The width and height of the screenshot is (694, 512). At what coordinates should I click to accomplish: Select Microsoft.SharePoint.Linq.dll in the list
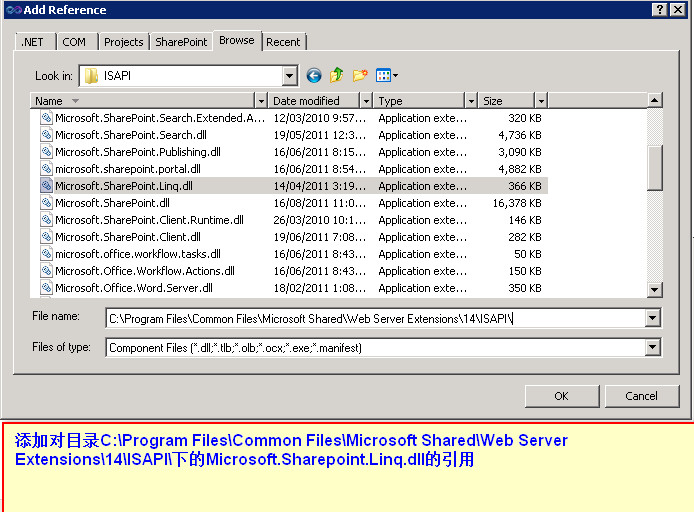click(x=123, y=186)
